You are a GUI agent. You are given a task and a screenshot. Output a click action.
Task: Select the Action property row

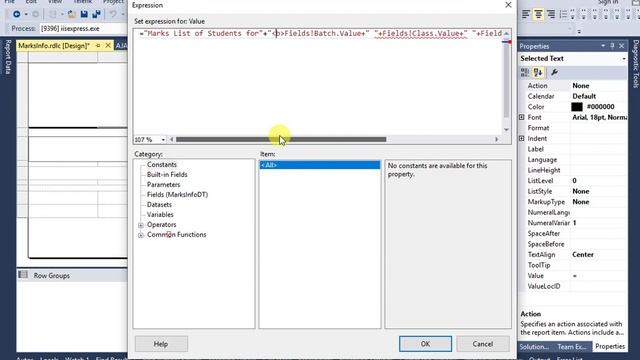pos(573,86)
